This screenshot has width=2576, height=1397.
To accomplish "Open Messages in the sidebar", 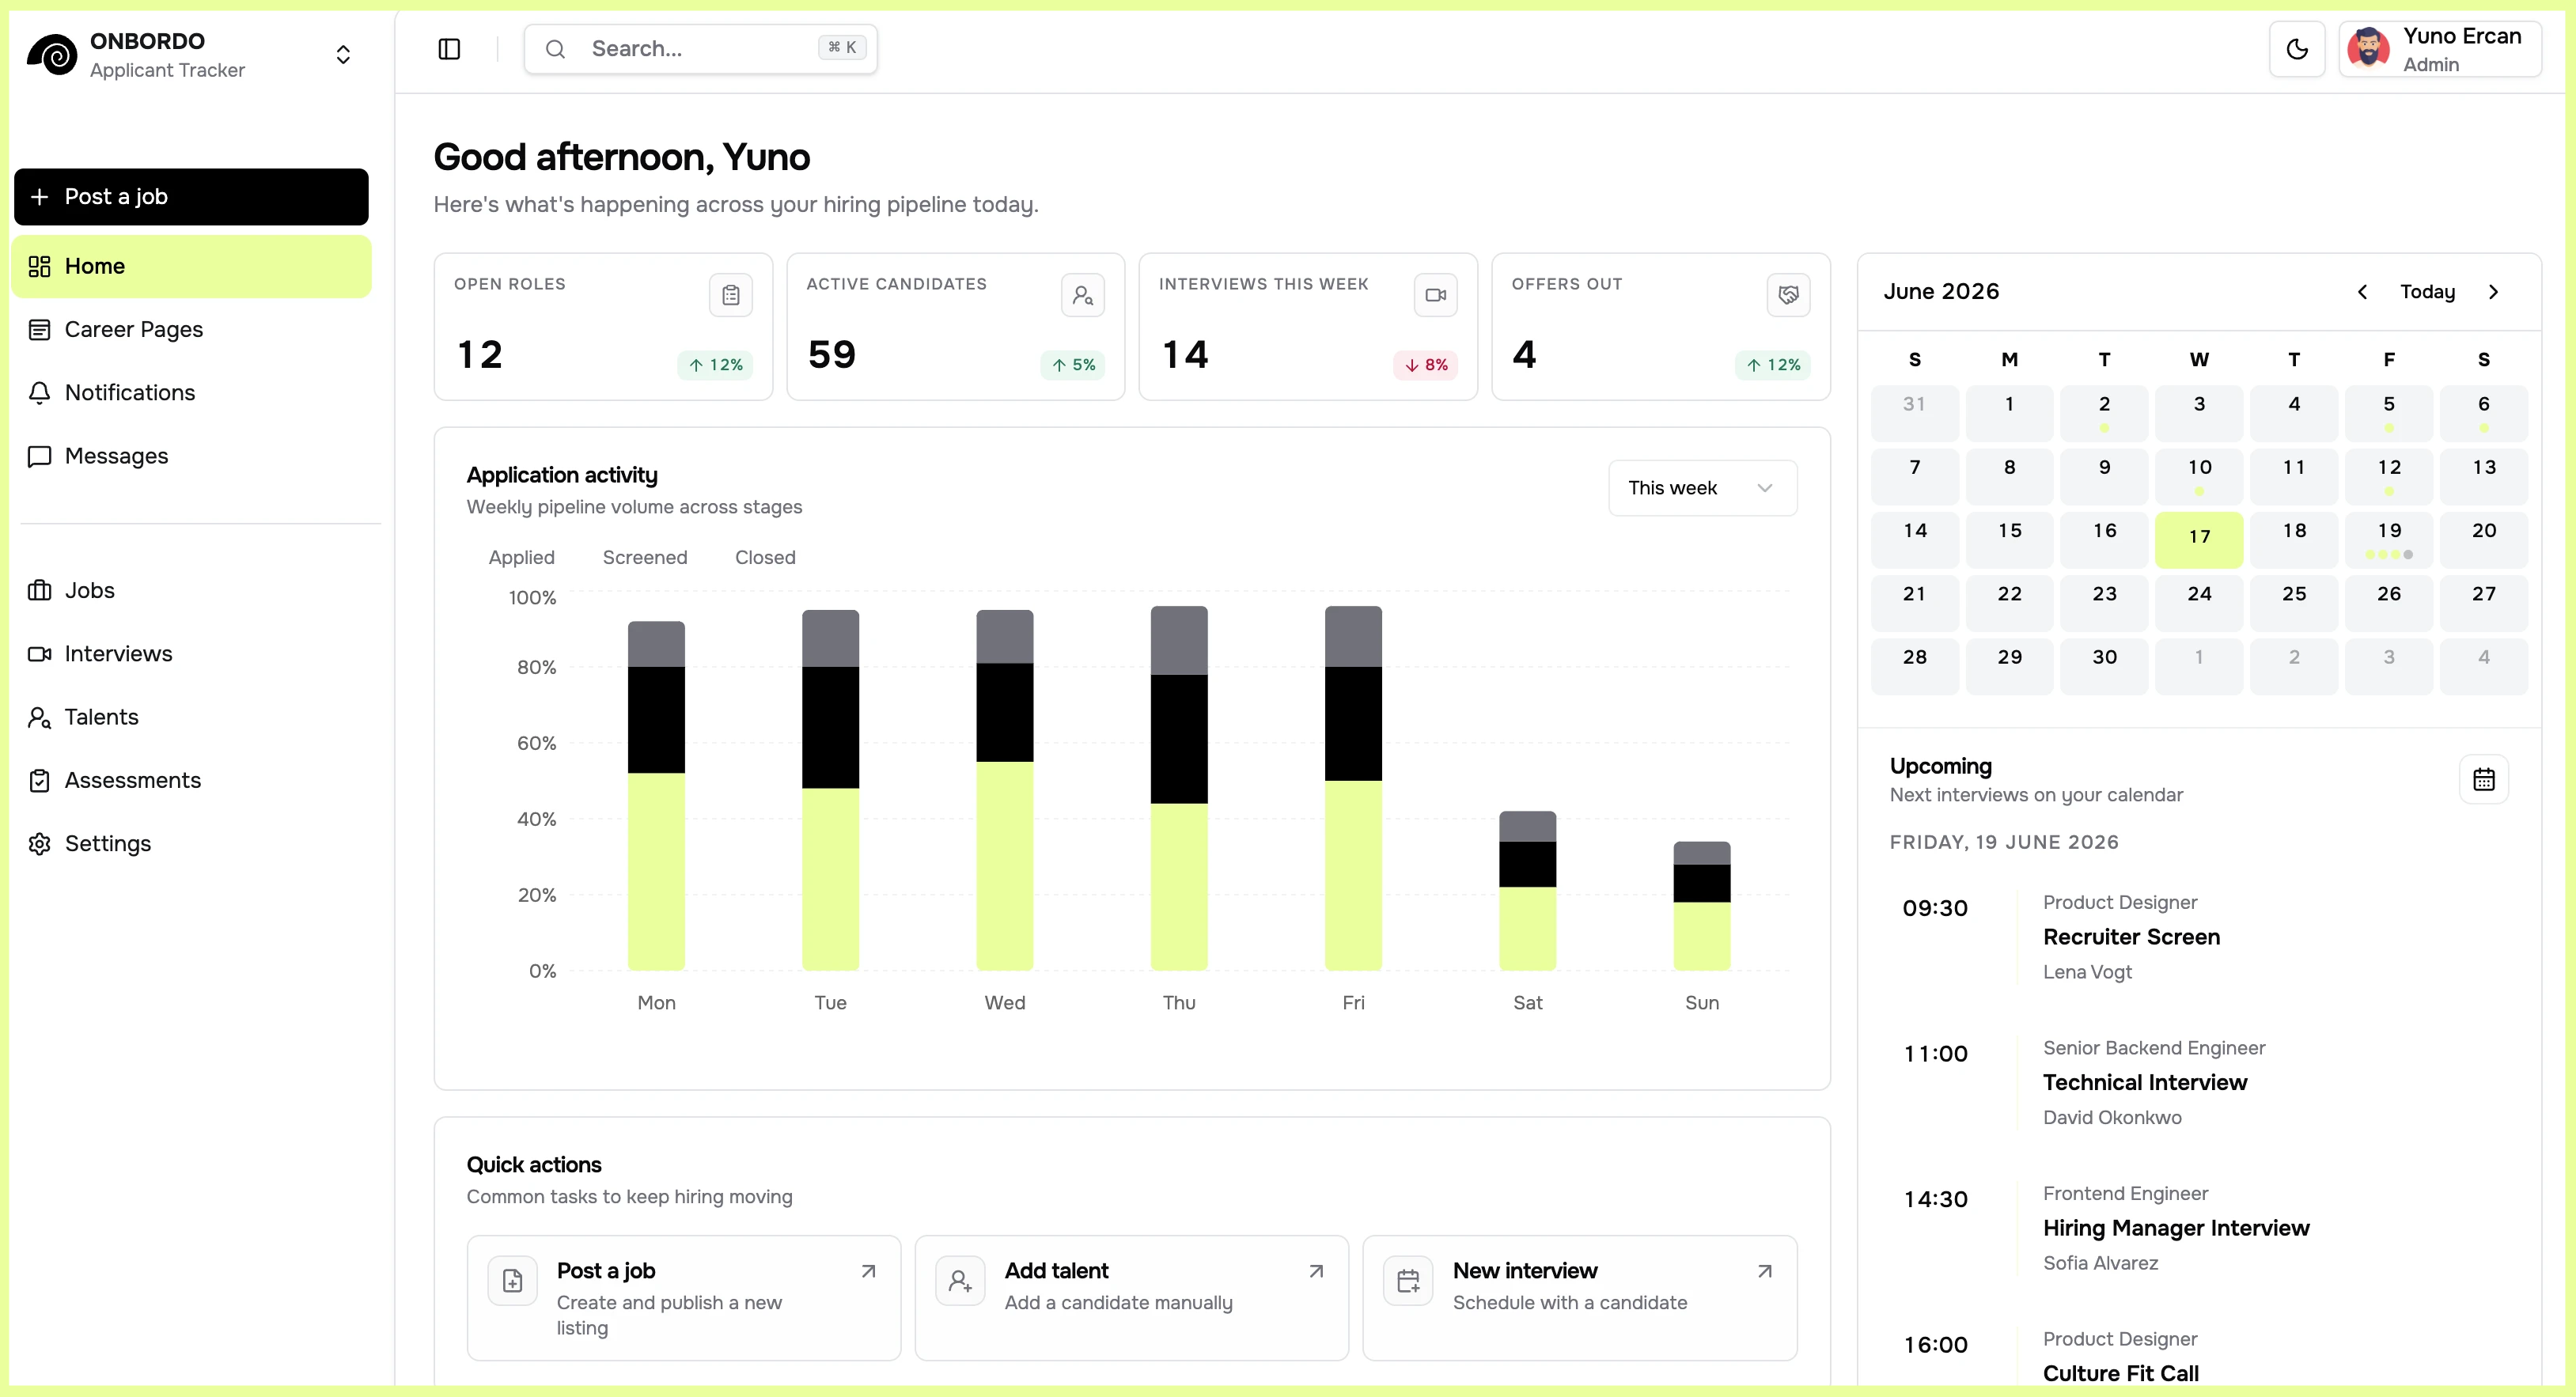I will pos(191,456).
